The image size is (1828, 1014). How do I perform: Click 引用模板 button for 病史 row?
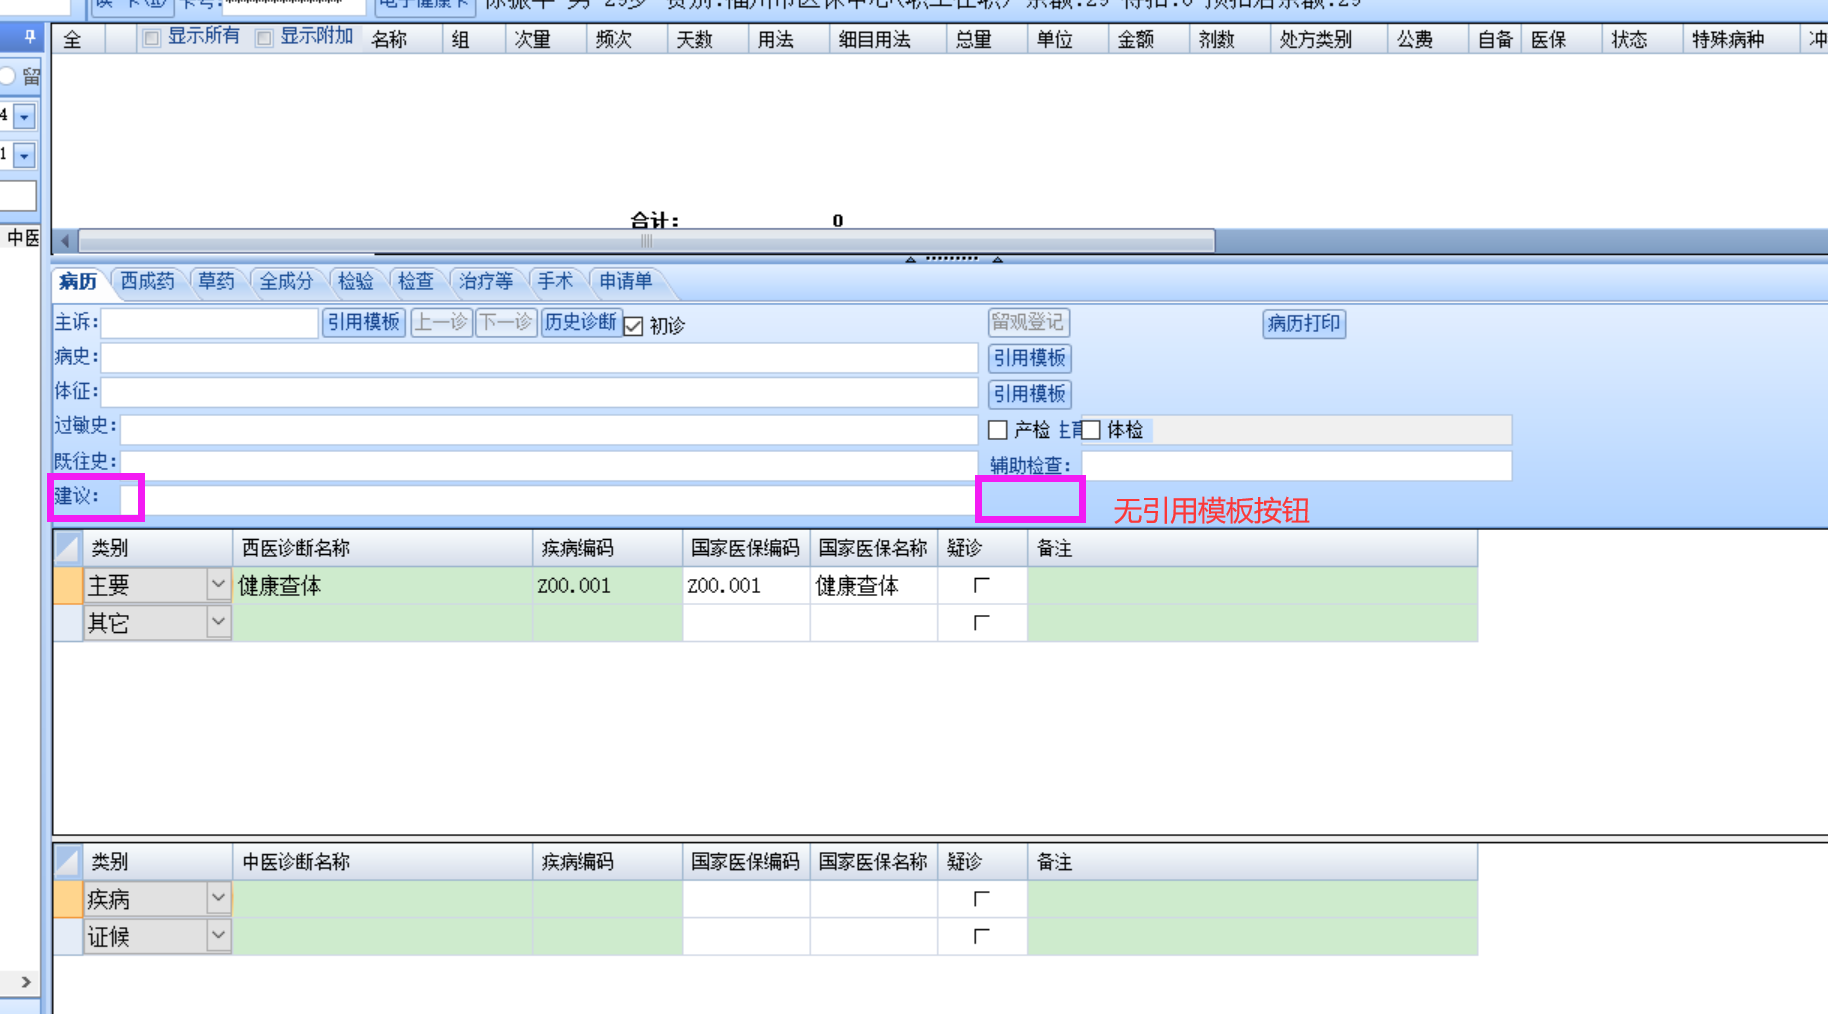pyautogui.click(x=1029, y=358)
